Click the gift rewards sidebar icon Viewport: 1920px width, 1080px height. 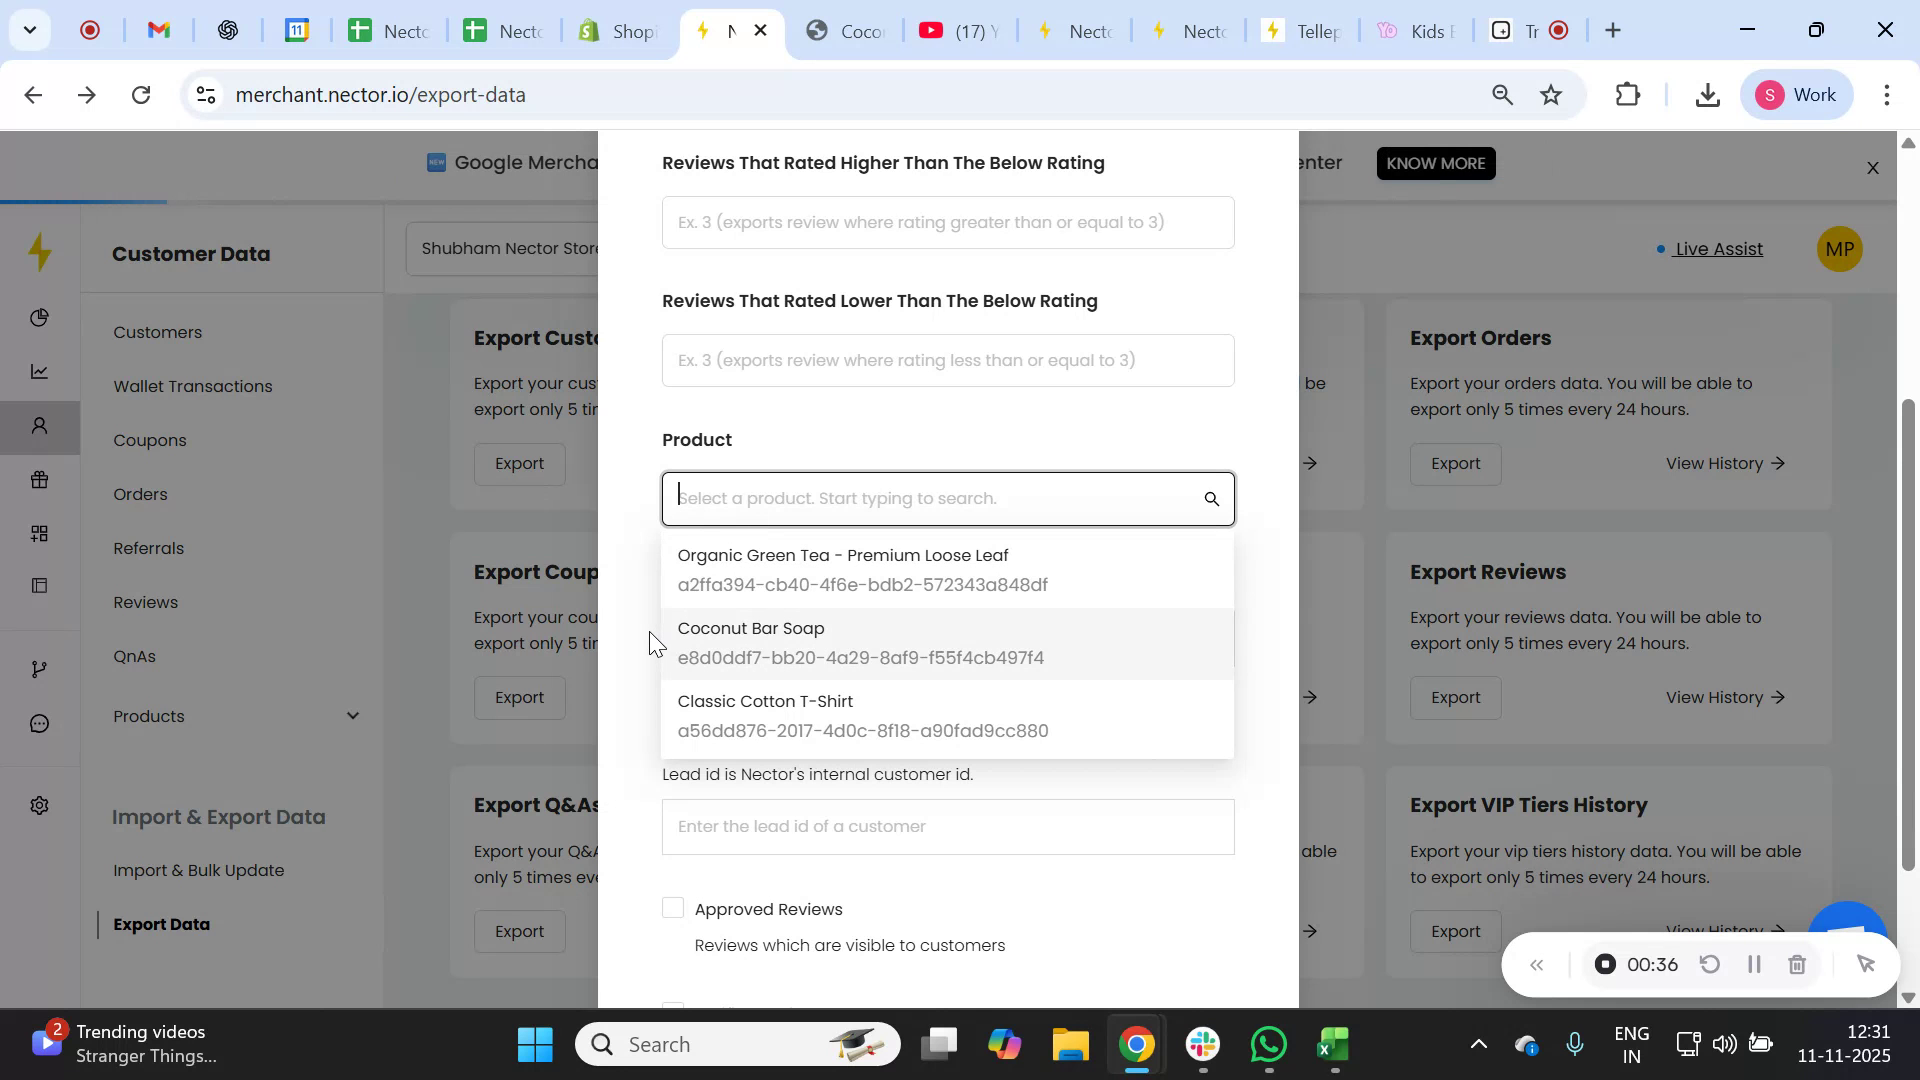coord(40,480)
